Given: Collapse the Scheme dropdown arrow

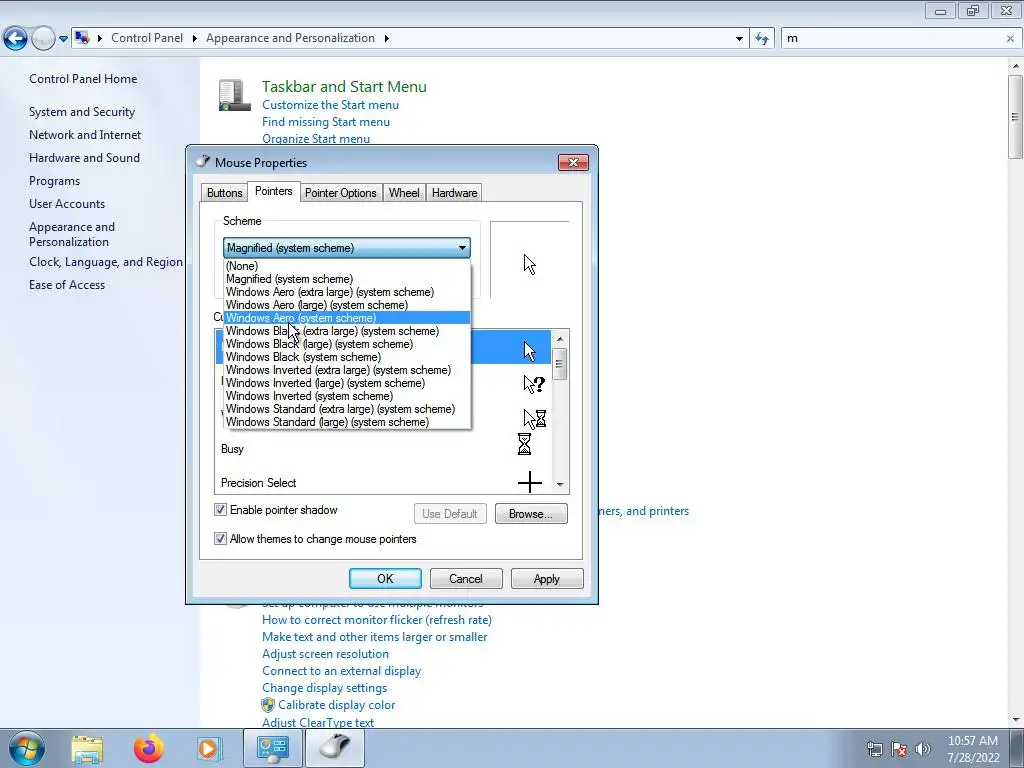Looking at the screenshot, I should coord(462,248).
